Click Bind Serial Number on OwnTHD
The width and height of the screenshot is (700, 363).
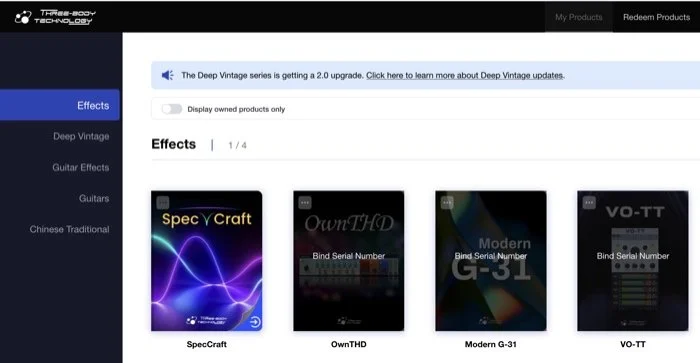(x=349, y=256)
